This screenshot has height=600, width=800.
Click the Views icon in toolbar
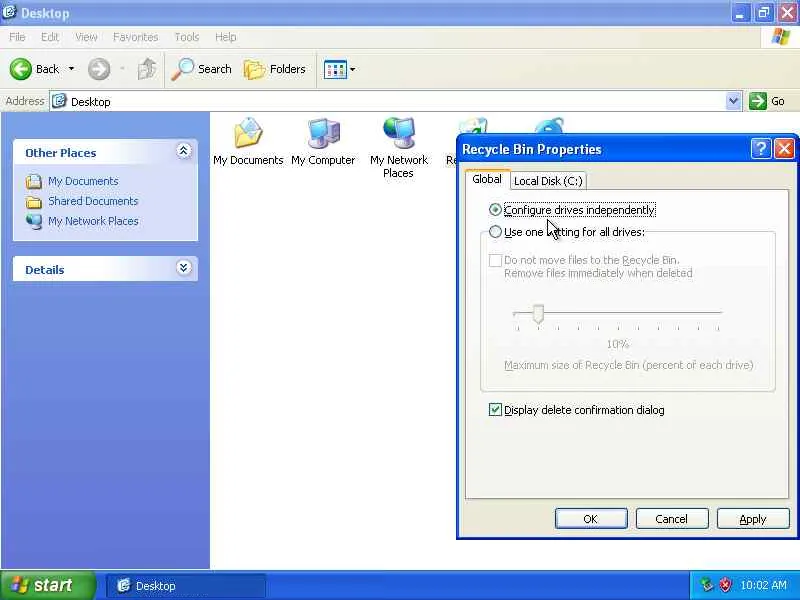tap(335, 69)
